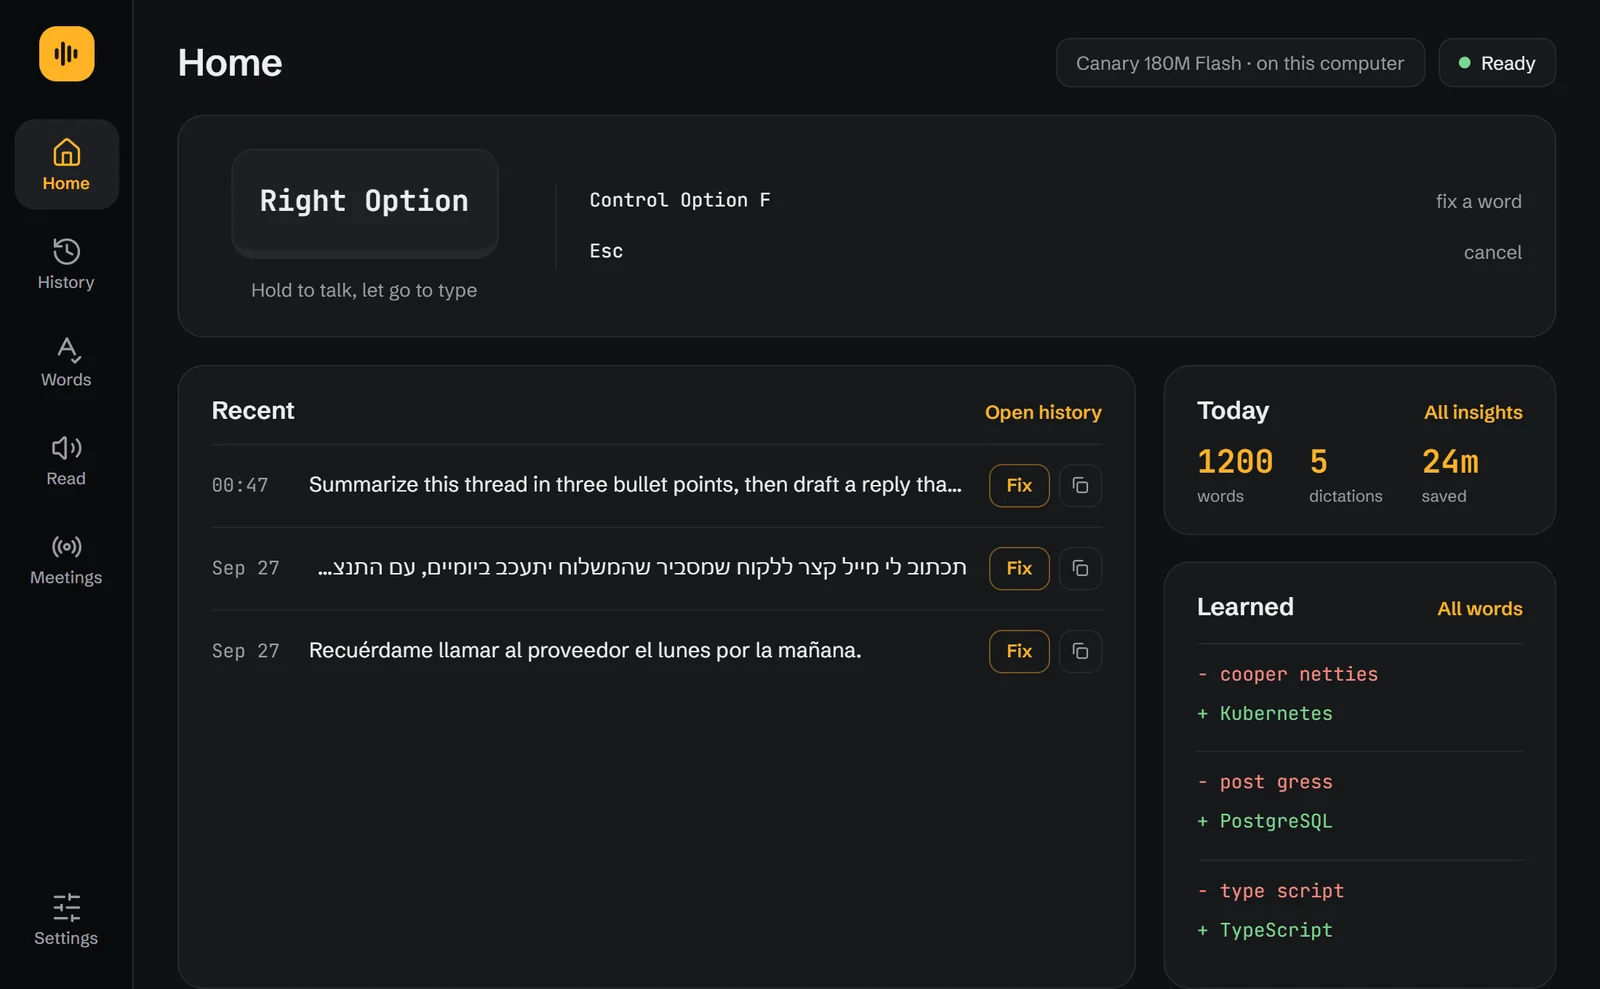
Task: Fix the Recuérdame llamar dictation
Action: [x=1019, y=651]
